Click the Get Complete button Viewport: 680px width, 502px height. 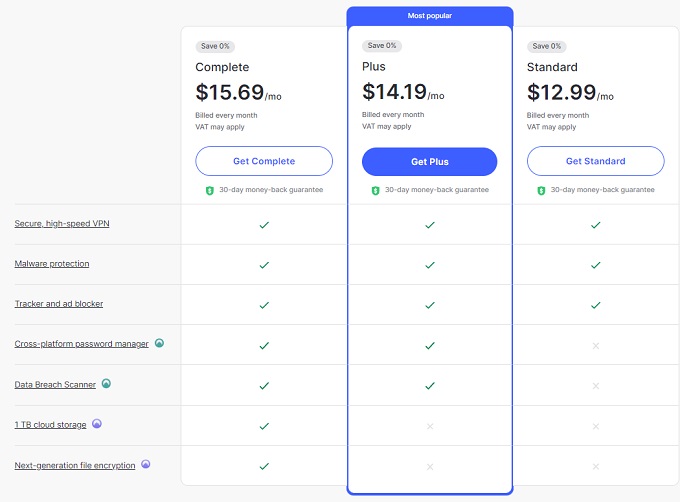click(x=264, y=161)
